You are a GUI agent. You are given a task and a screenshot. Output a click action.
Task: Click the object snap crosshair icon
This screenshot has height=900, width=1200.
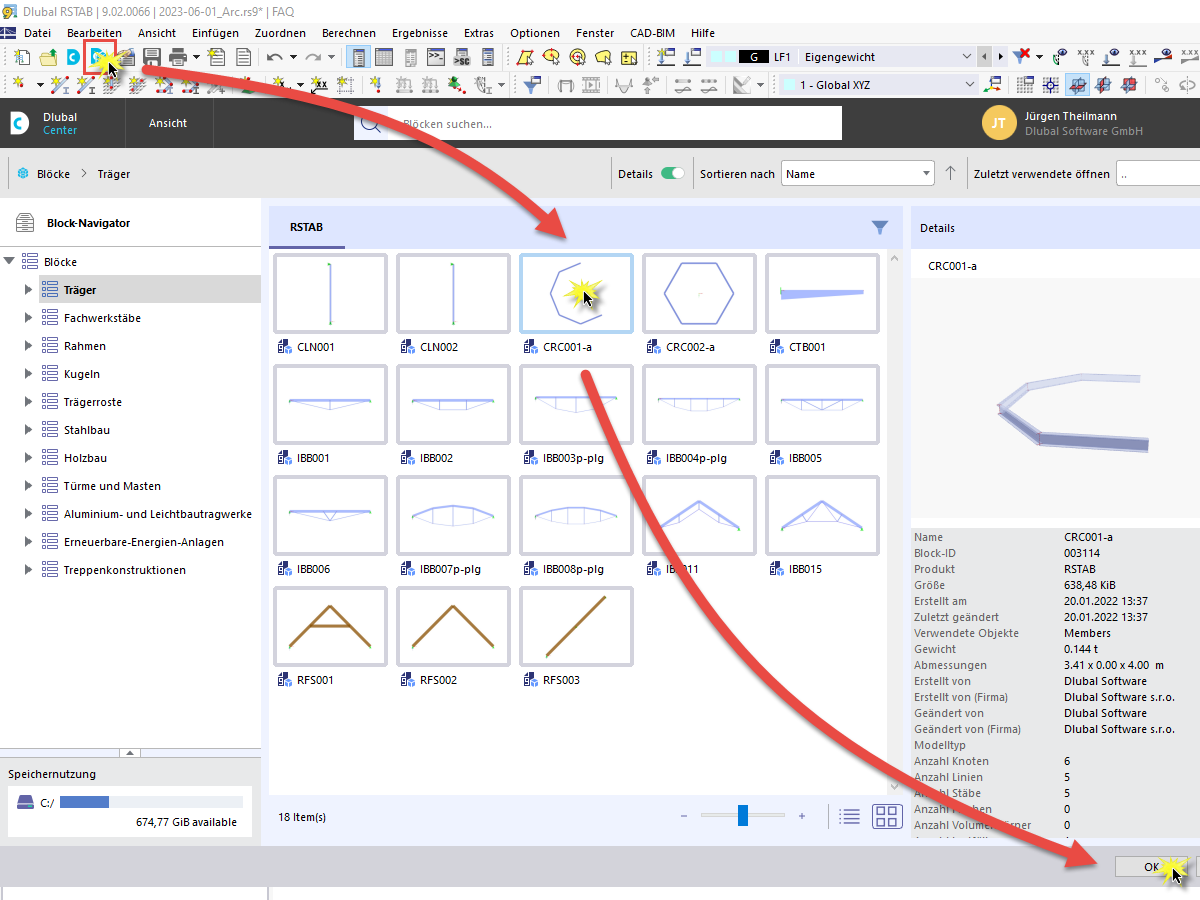pos(1050,85)
